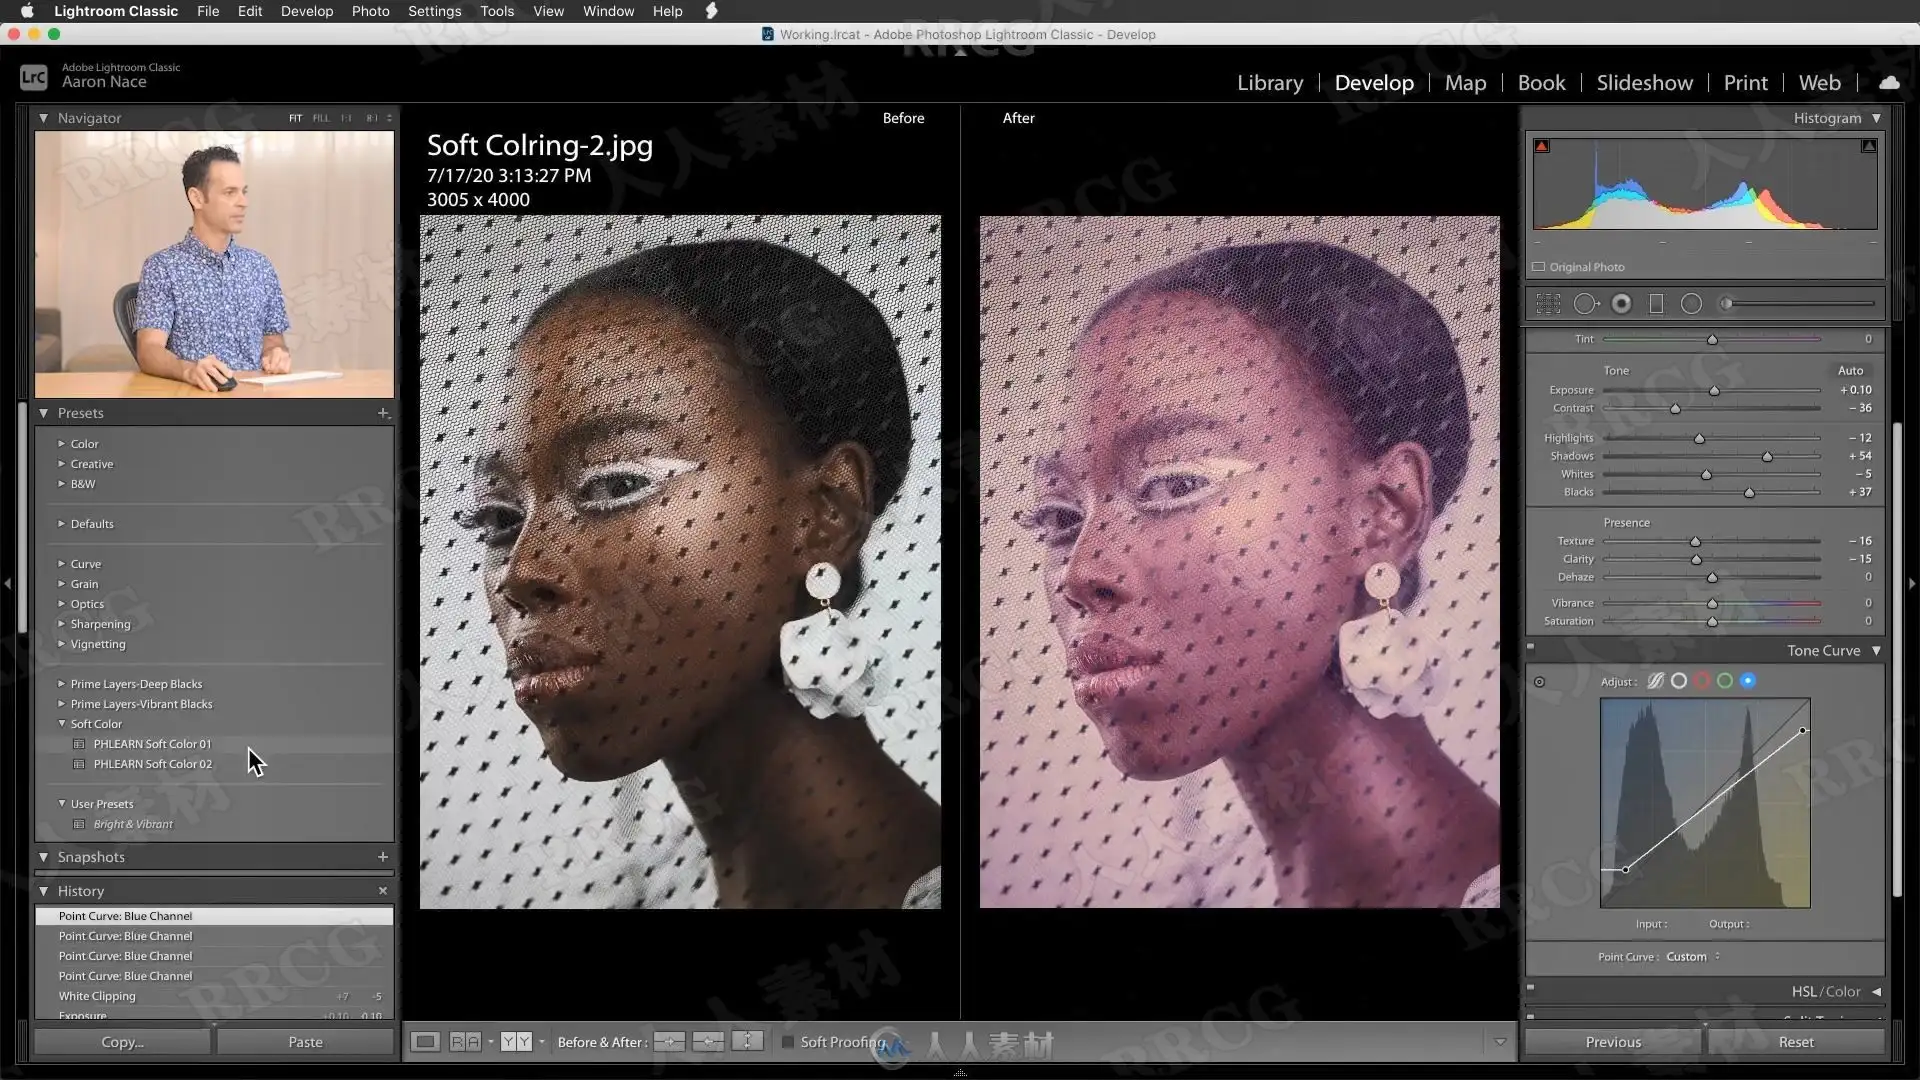Click the Paste button

click(x=305, y=1042)
